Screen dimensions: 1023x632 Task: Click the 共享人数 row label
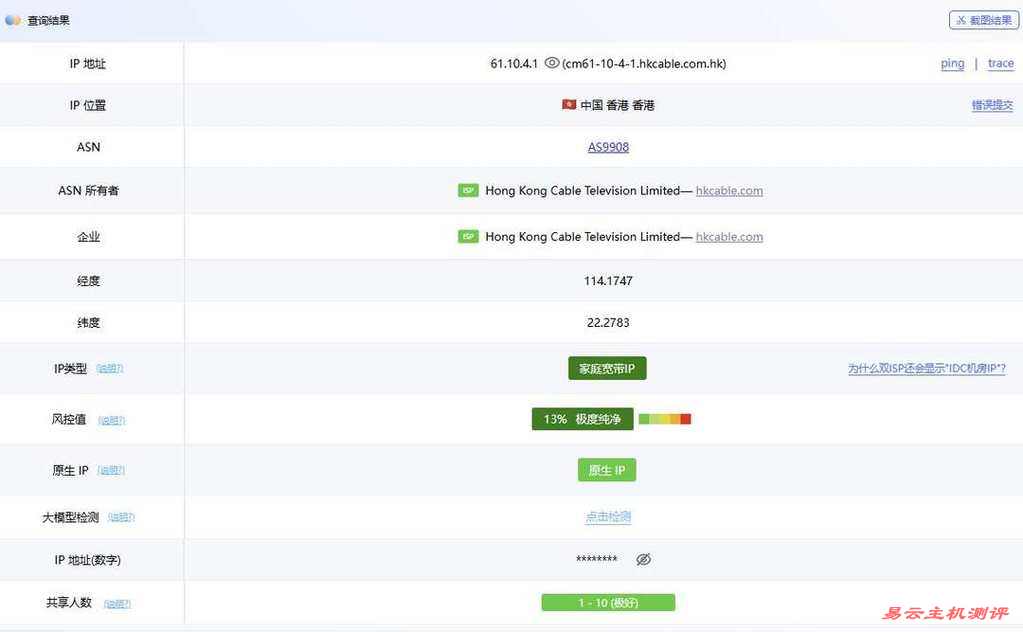[x=69, y=603]
